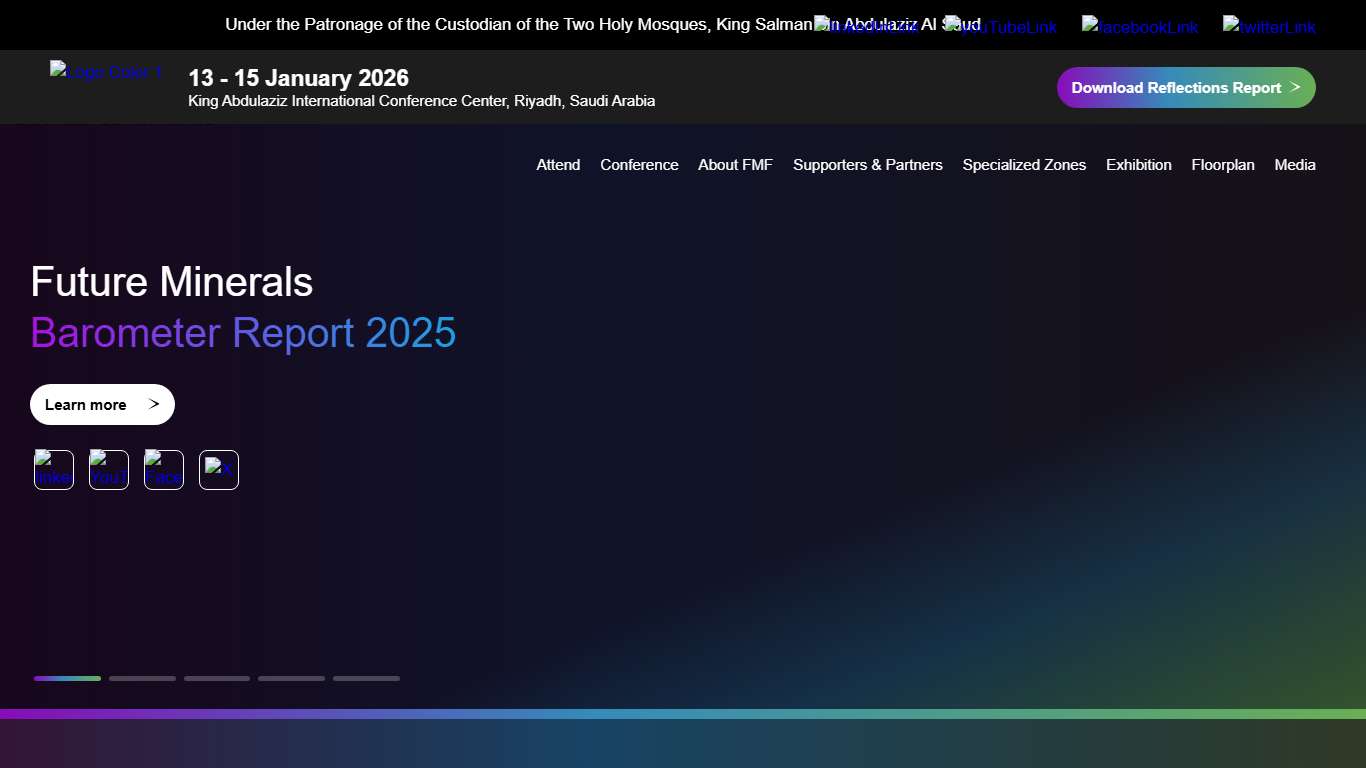1366x768 pixels.
Task: Open the Media navigation menu
Action: click(x=1295, y=165)
